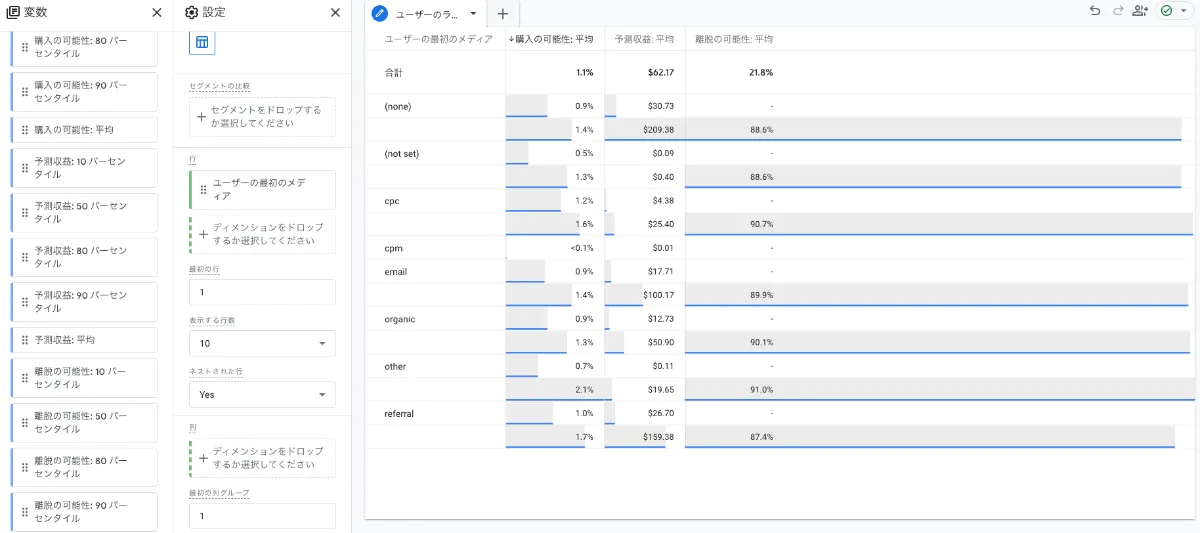This screenshot has width=1200, height=533.
Task: Open the tab name dropdown arrow
Action: point(473,15)
